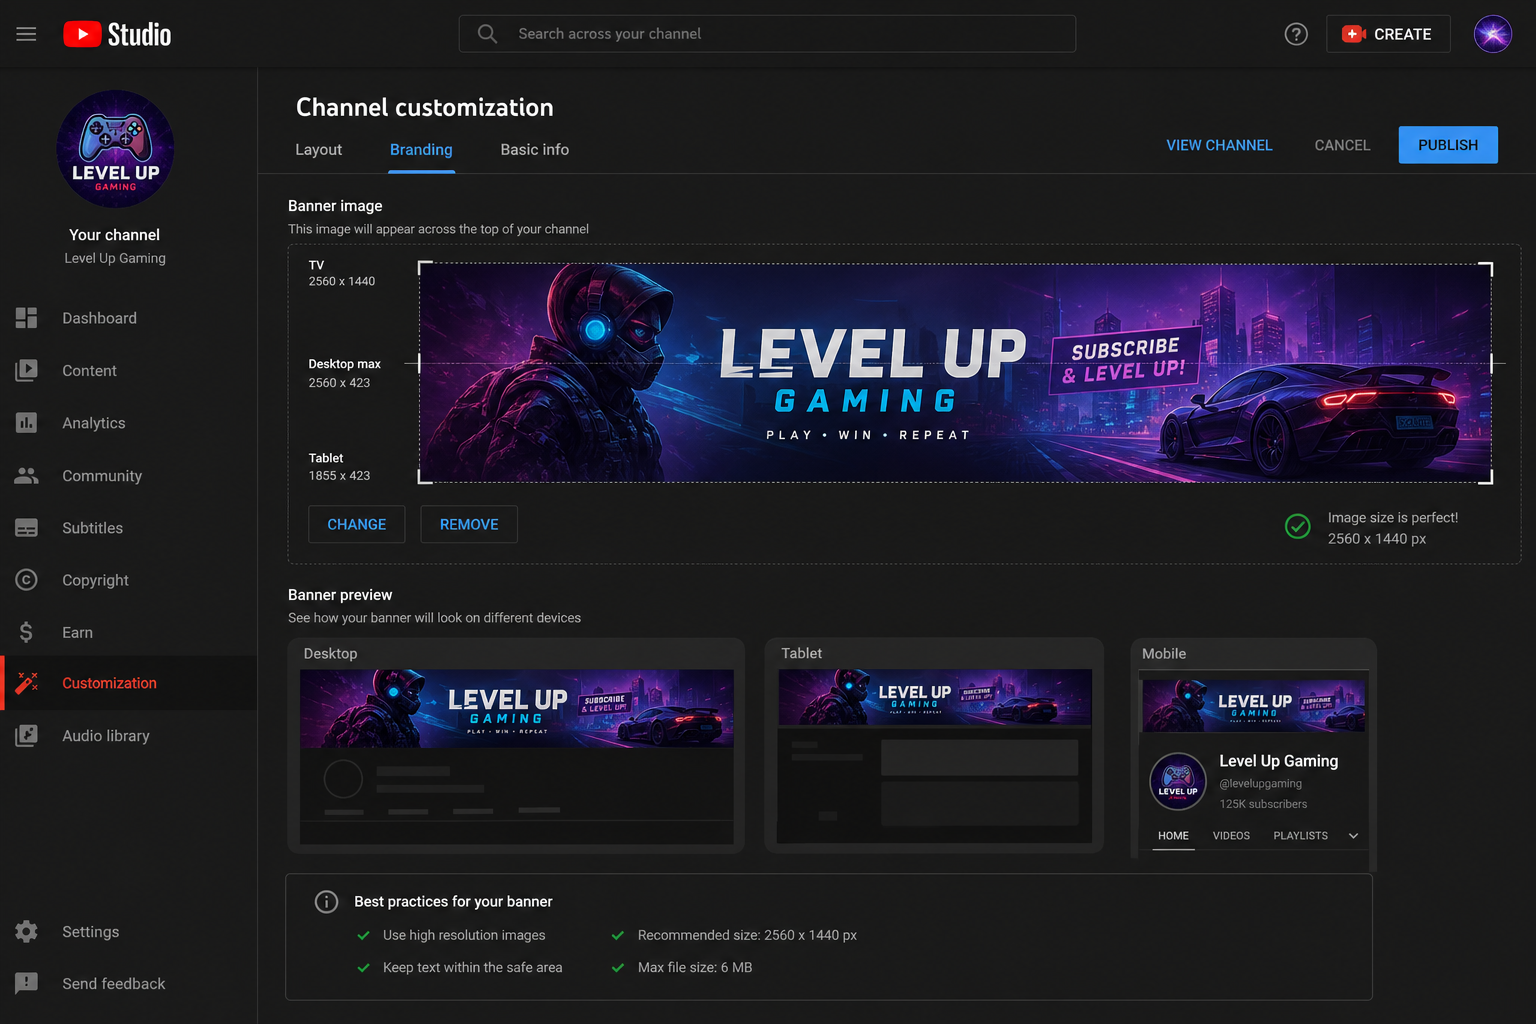Screen dimensions: 1536x1024
Task: Click the search magnifier icon
Action: click(x=487, y=34)
